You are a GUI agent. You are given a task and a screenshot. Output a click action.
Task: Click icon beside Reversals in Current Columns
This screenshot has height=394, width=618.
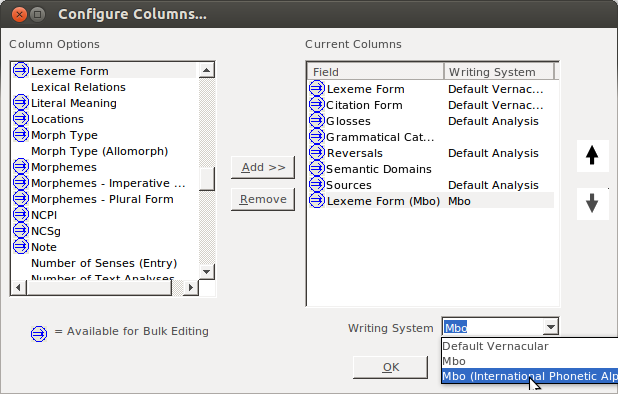point(316,152)
